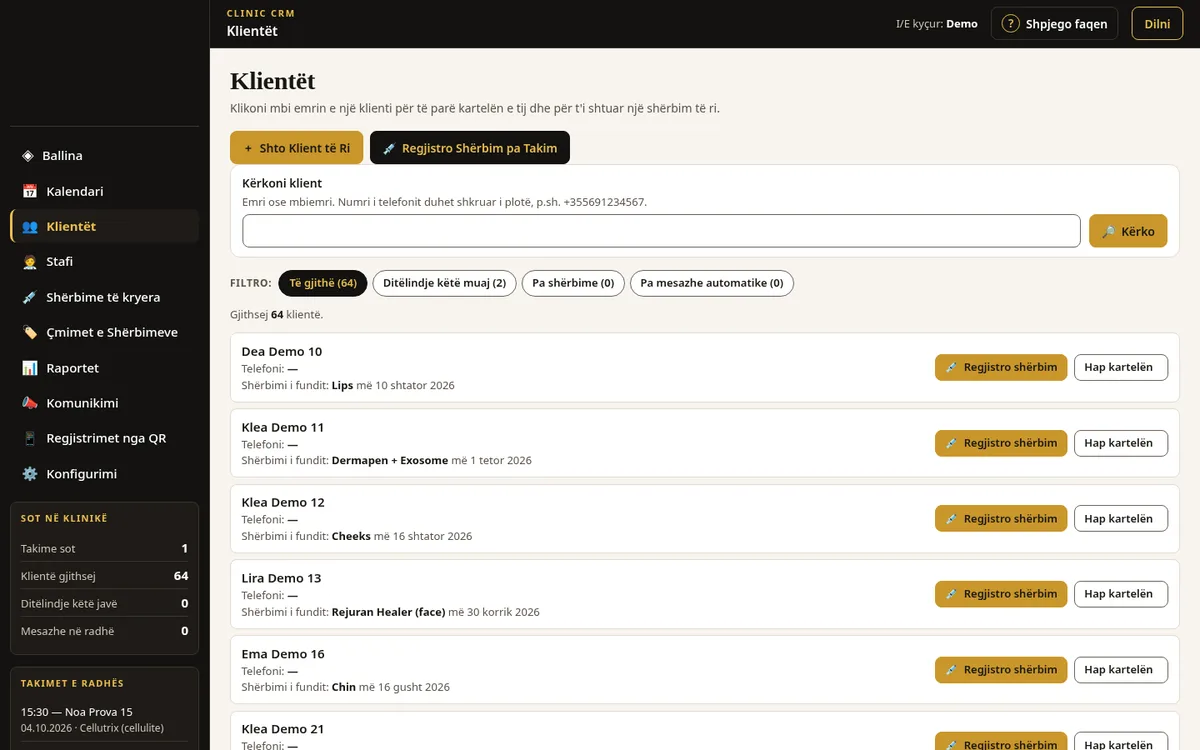The width and height of the screenshot is (1200, 750).
Task: Click the Komunikimi megaphone icon
Action: [x=30, y=403]
